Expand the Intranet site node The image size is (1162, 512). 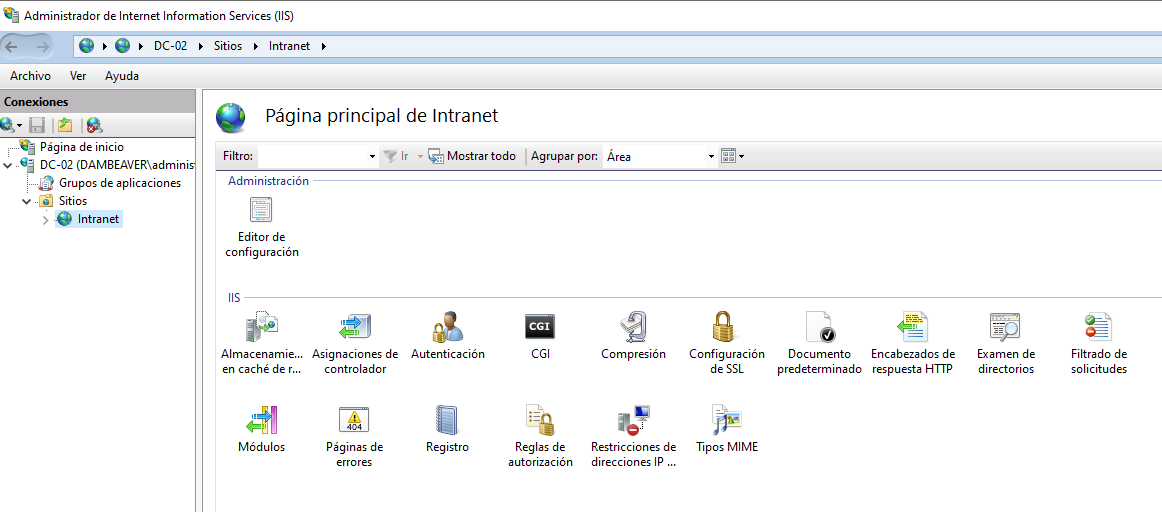[x=46, y=219]
